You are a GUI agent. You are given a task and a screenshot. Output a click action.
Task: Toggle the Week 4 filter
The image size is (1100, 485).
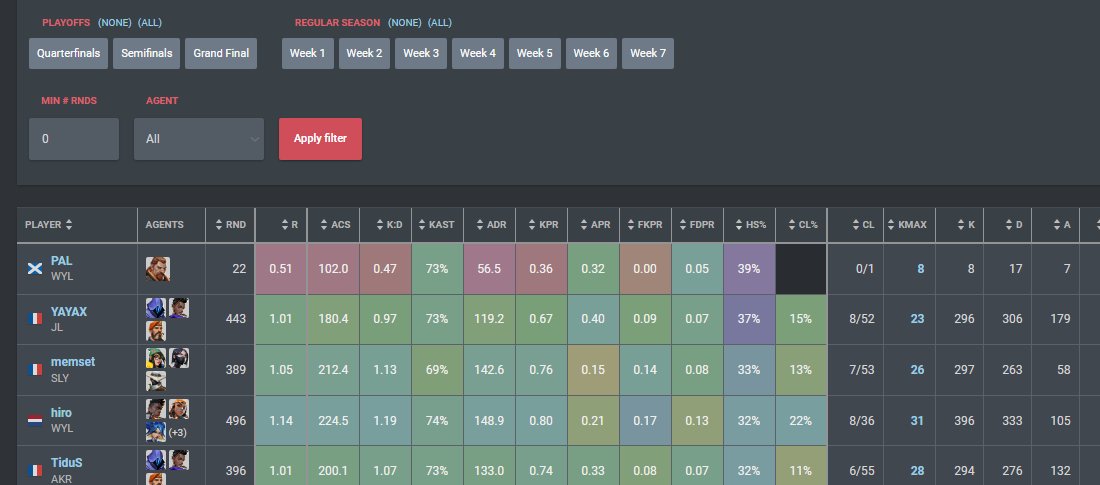[x=478, y=53]
